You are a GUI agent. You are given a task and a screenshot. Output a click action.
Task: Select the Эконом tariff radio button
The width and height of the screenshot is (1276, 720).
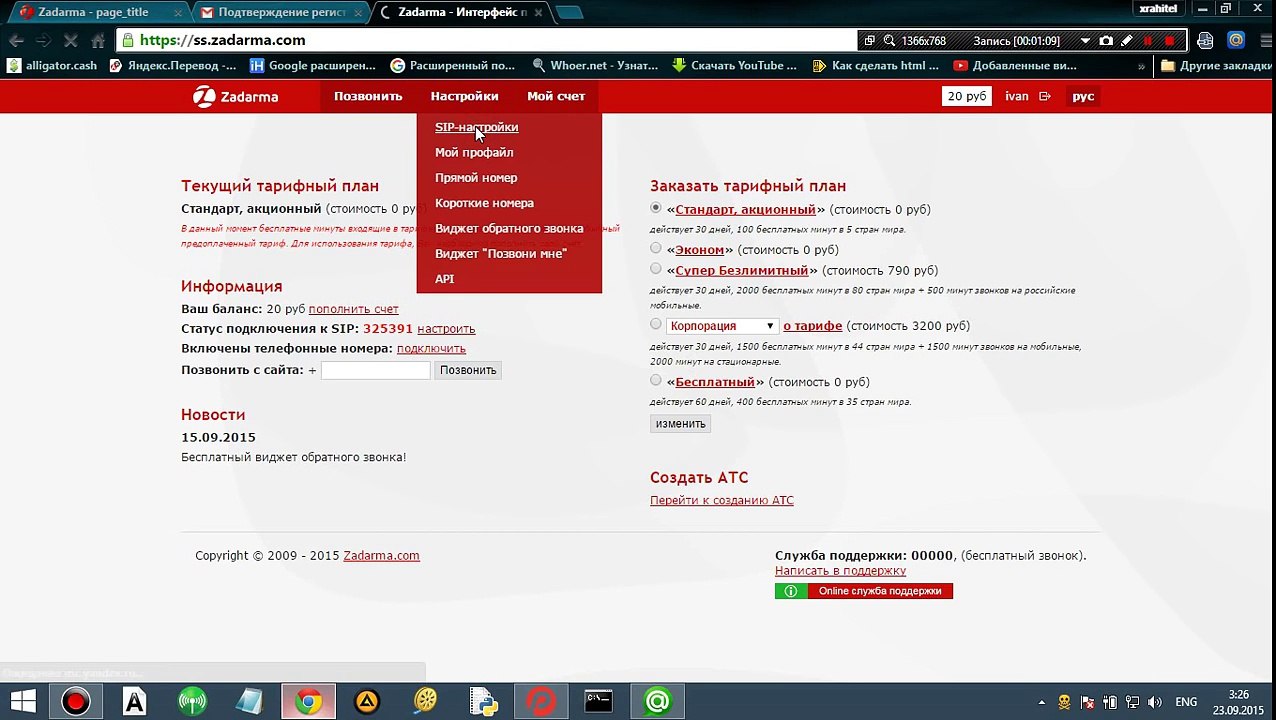656,248
